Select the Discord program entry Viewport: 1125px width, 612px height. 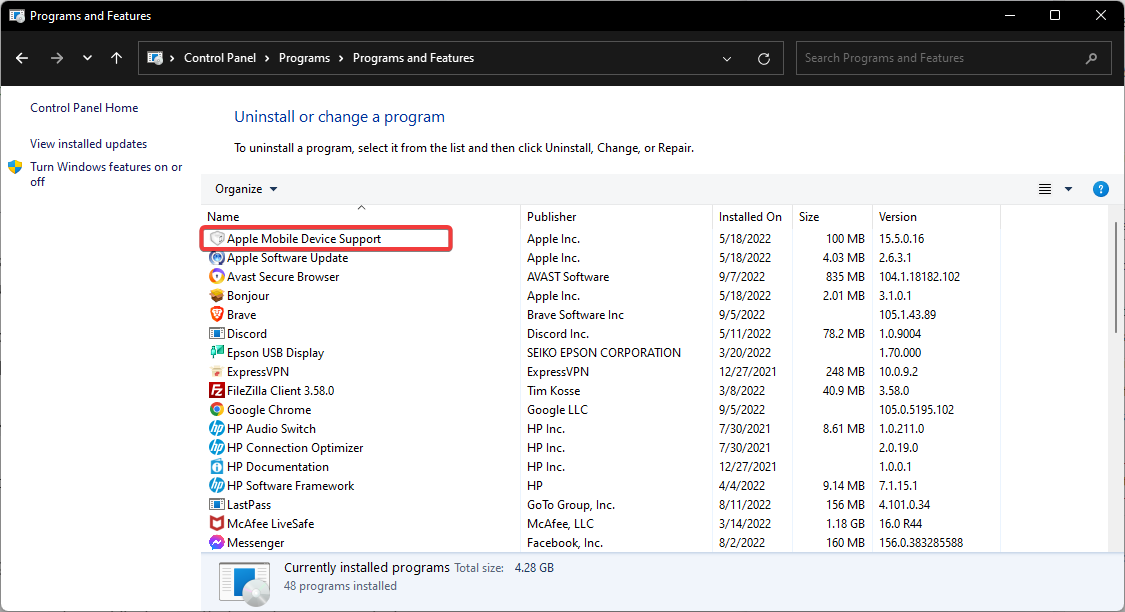point(247,334)
